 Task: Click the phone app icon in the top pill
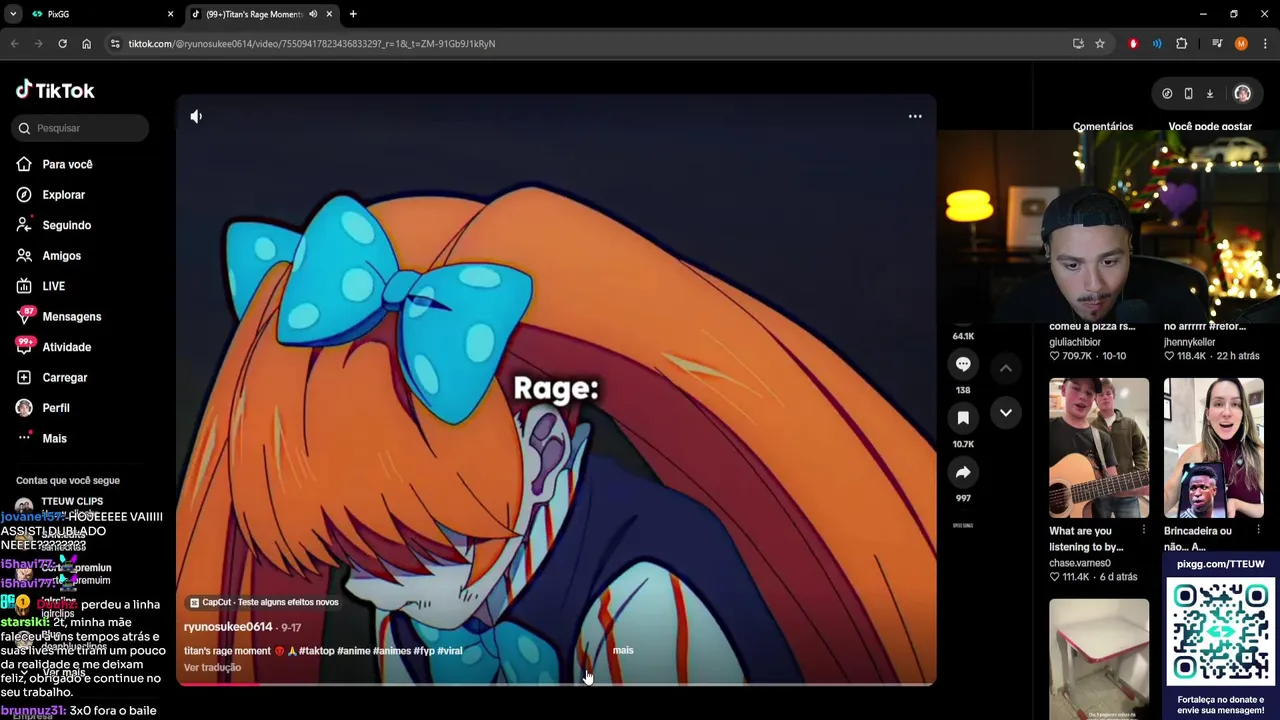pos(1188,93)
